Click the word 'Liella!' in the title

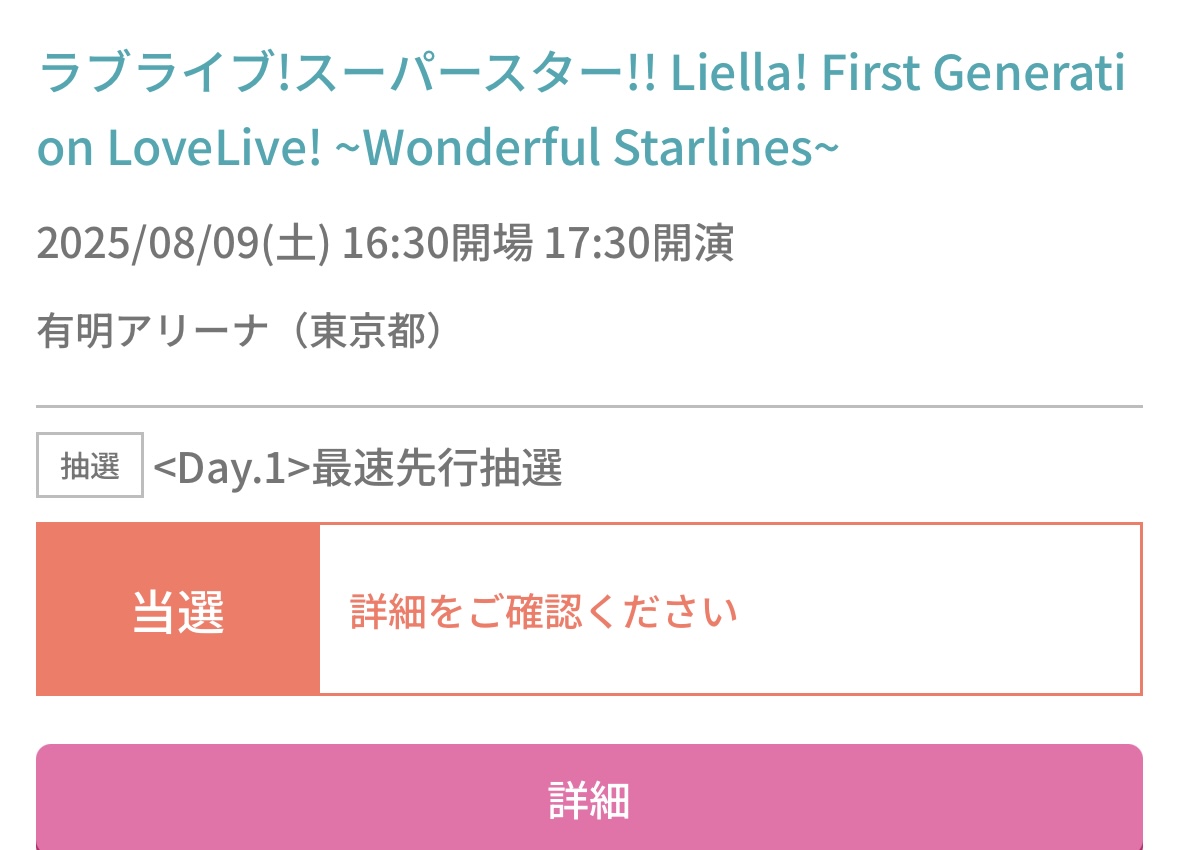click(x=738, y=73)
